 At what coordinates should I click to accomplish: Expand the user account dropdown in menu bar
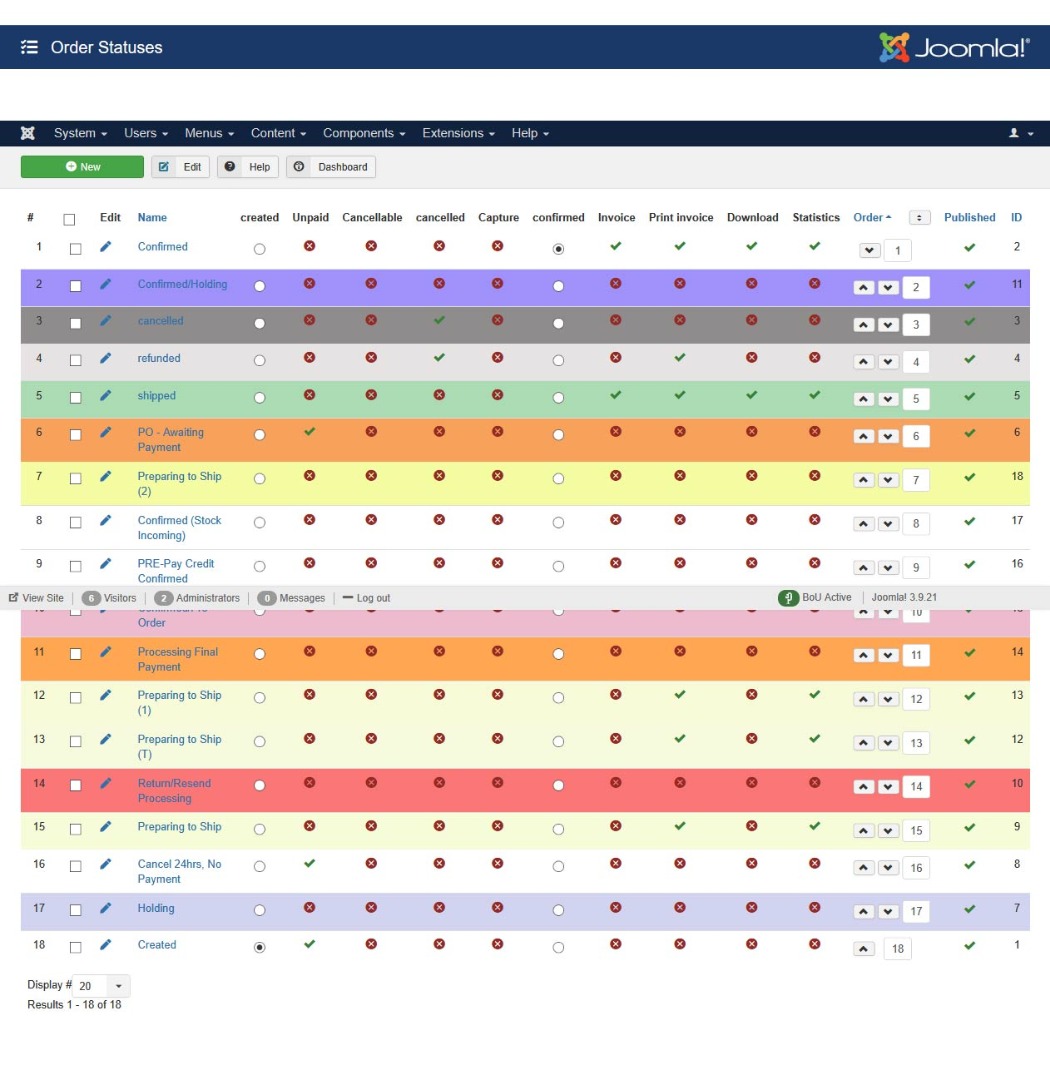point(1021,133)
